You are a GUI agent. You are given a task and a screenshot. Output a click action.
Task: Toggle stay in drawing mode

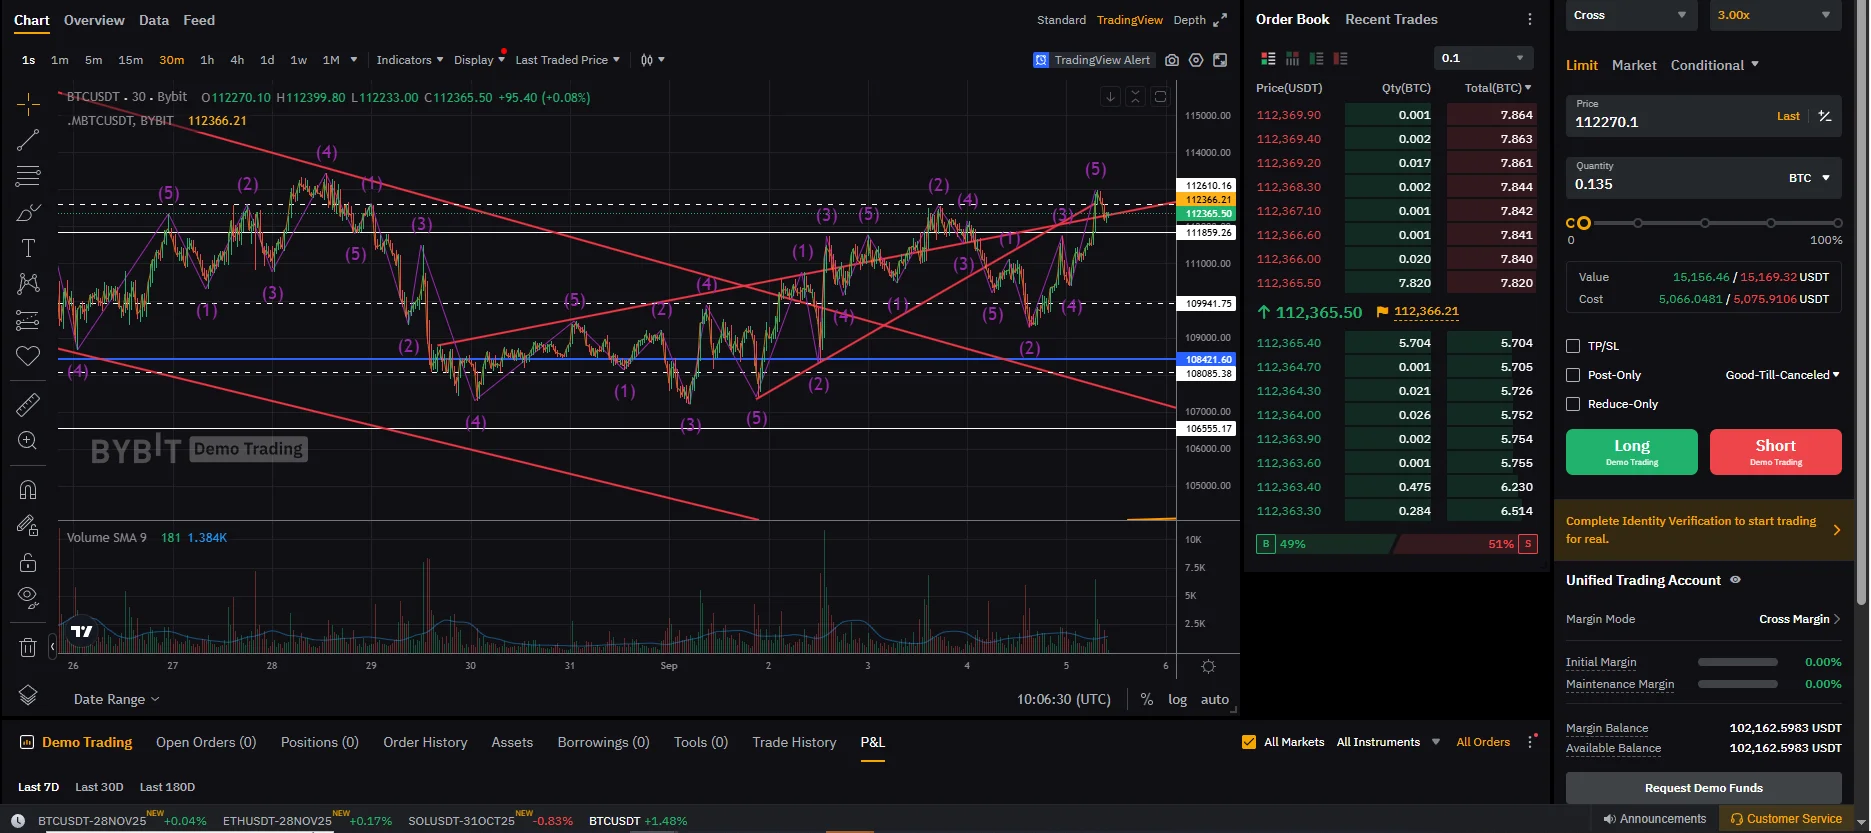coord(28,525)
